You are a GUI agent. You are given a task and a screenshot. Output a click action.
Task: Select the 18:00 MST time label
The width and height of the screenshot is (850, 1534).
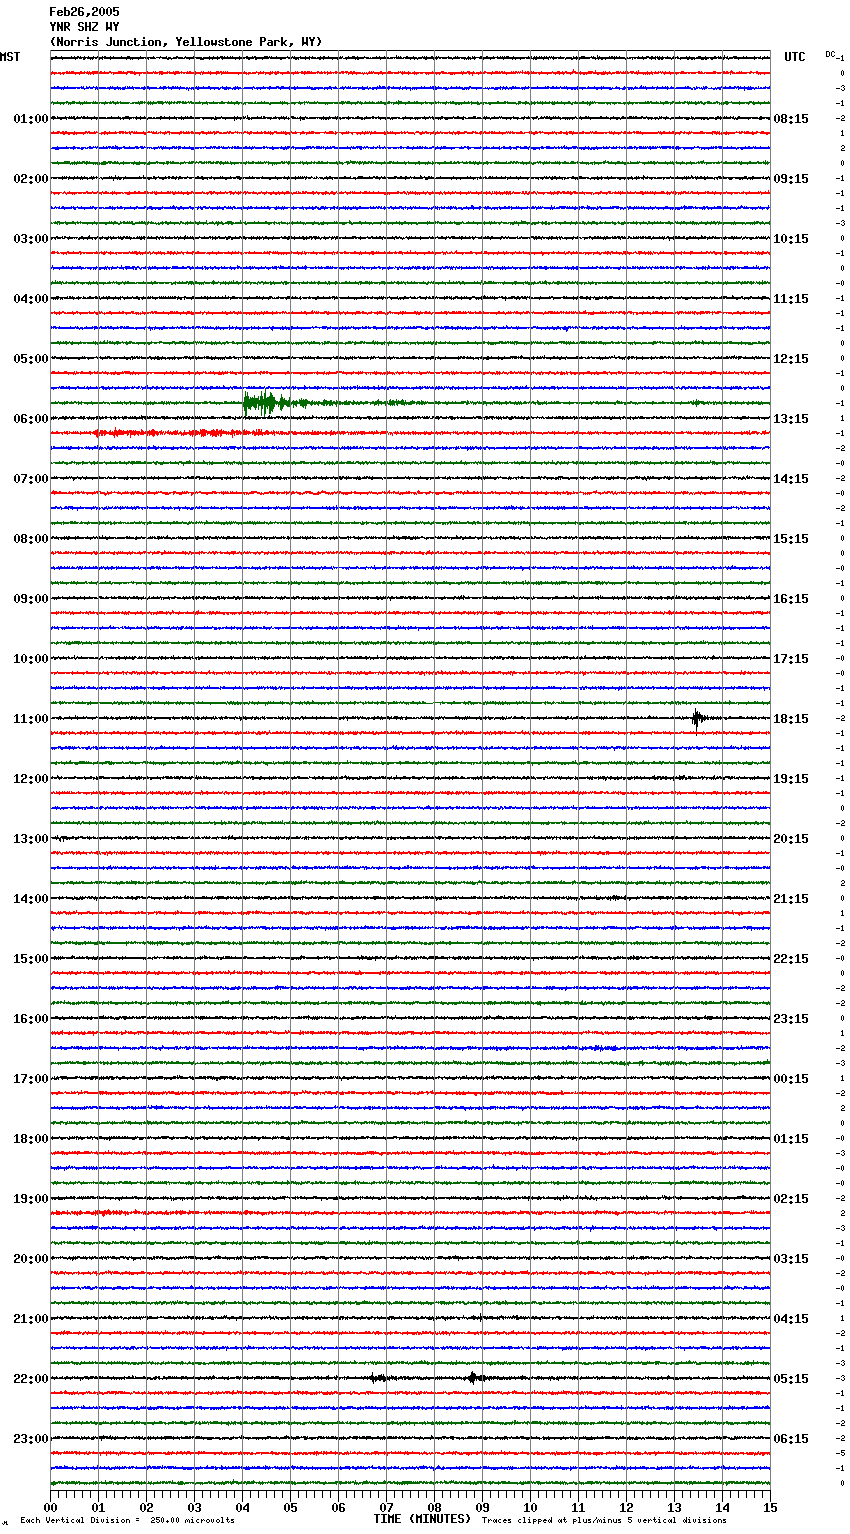click(31, 1139)
